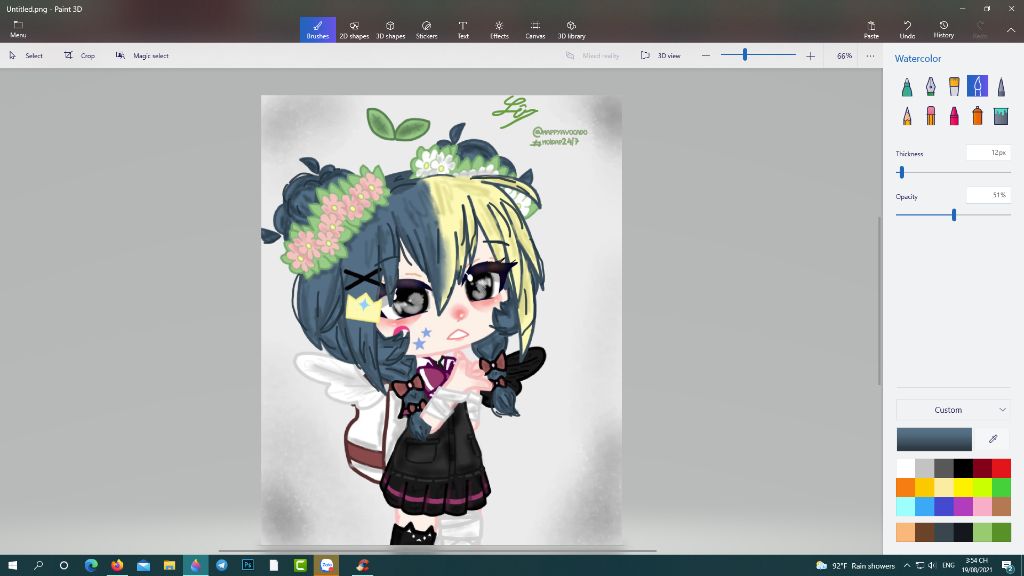1024x576 pixels.
Task: Select the Pixel pen tool
Action: point(1001,86)
